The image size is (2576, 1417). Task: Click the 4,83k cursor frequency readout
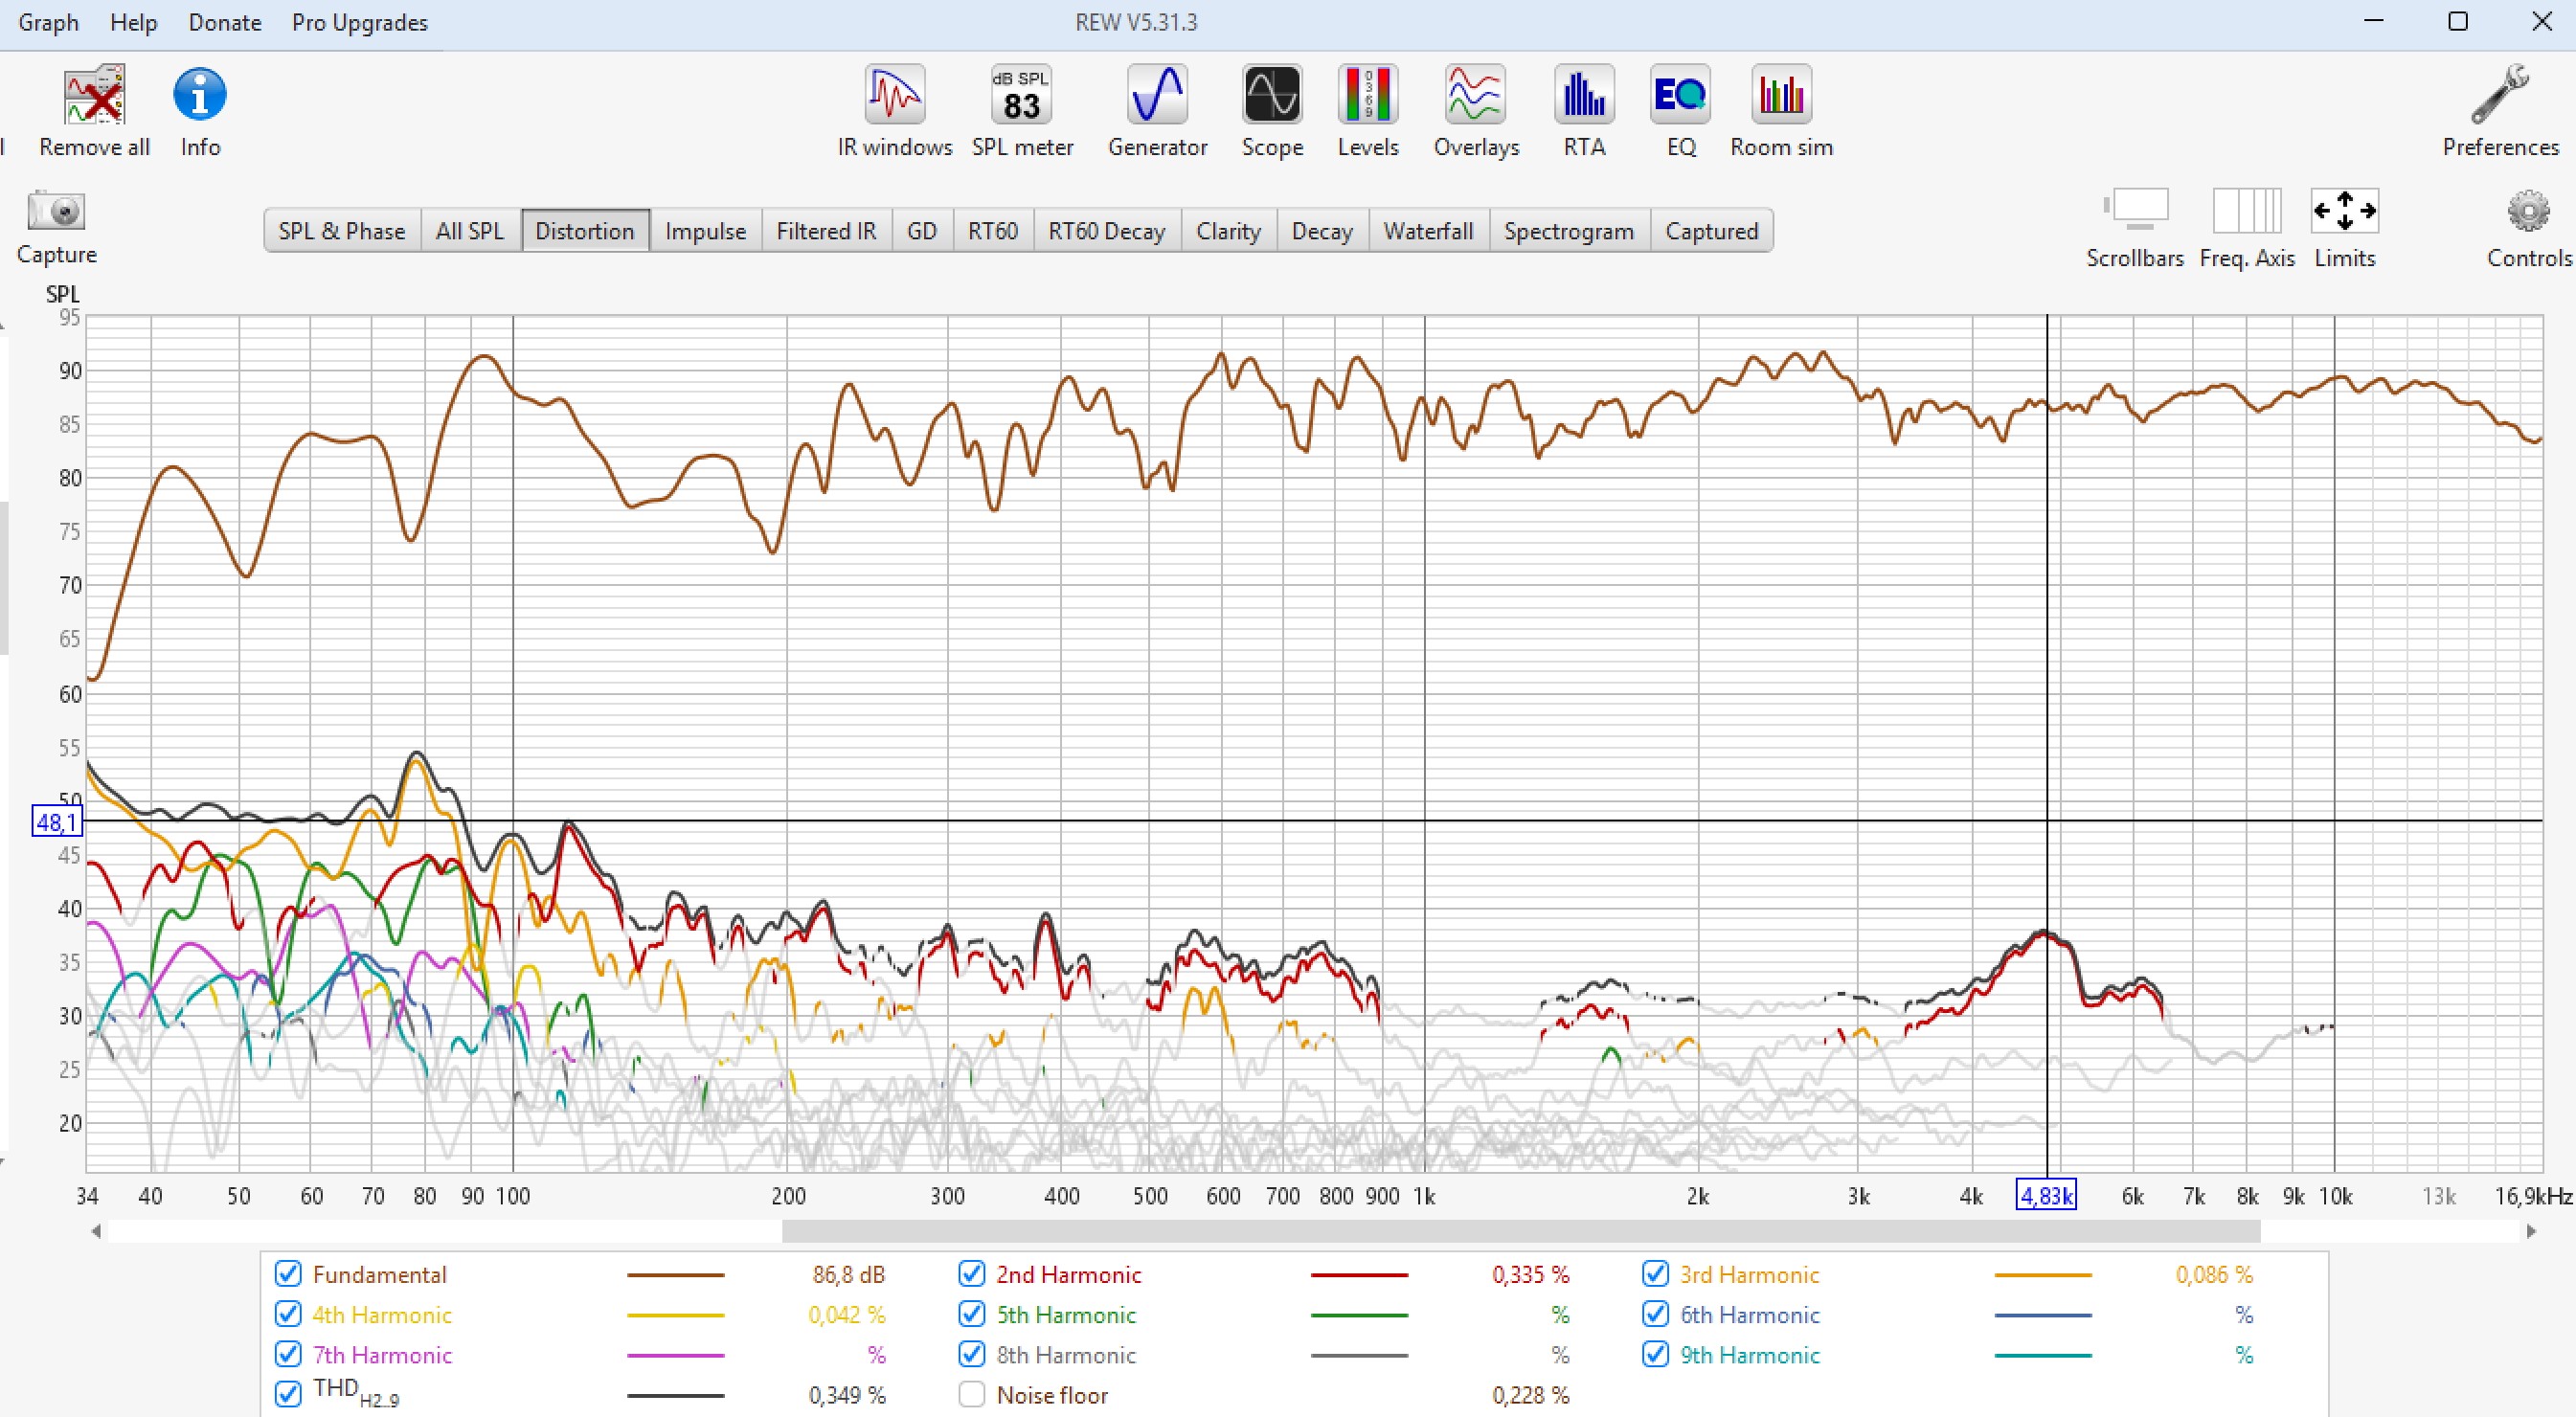[x=2046, y=1196]
